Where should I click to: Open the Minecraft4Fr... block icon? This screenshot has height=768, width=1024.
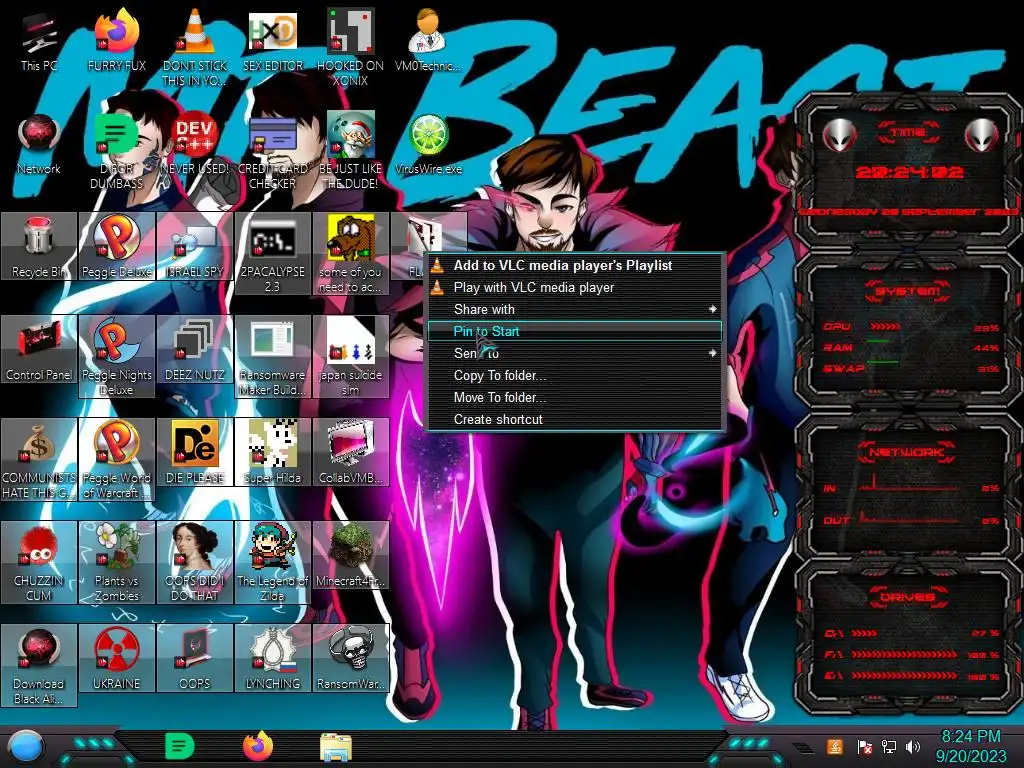(x=351, y=555)
